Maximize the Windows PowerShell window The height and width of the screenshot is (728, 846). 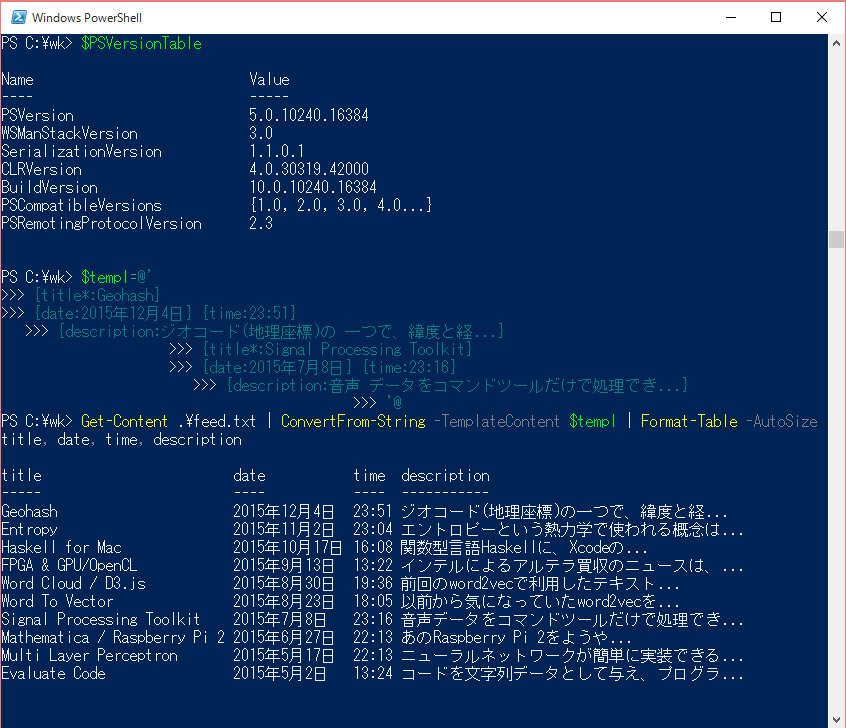coord(775,17)
